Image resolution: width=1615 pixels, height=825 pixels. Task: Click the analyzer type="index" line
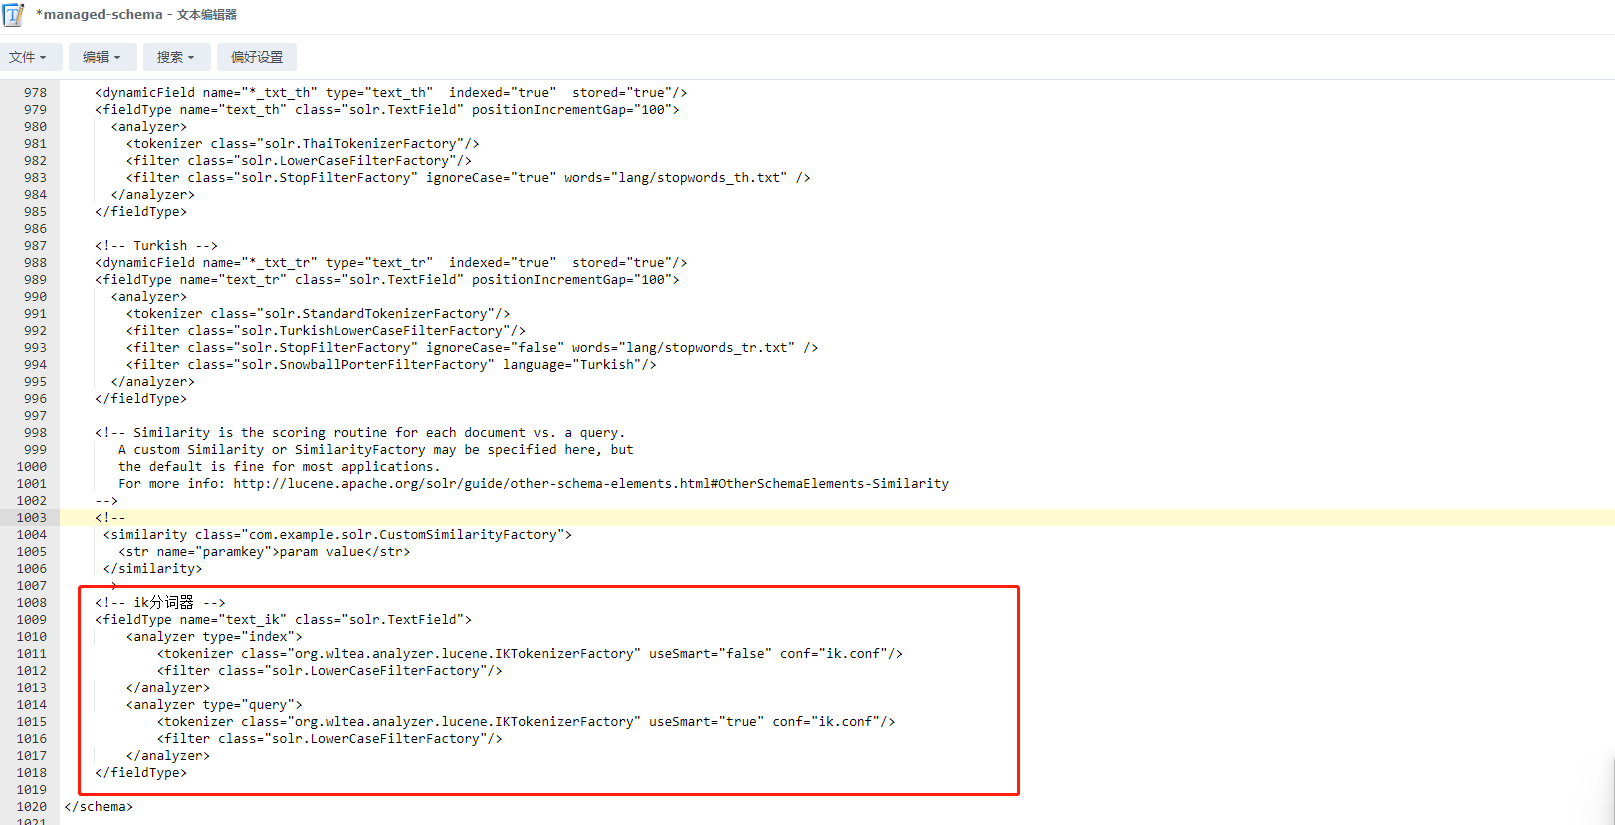coord(214,637)
